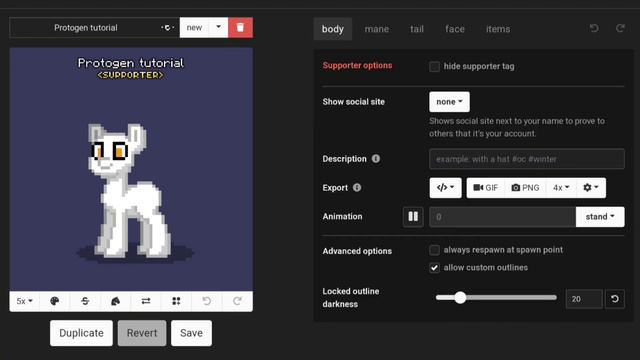This screenshot has height=360, width=640.
Task: Switch to the mane tab
Action: click(x=377, y=29)
